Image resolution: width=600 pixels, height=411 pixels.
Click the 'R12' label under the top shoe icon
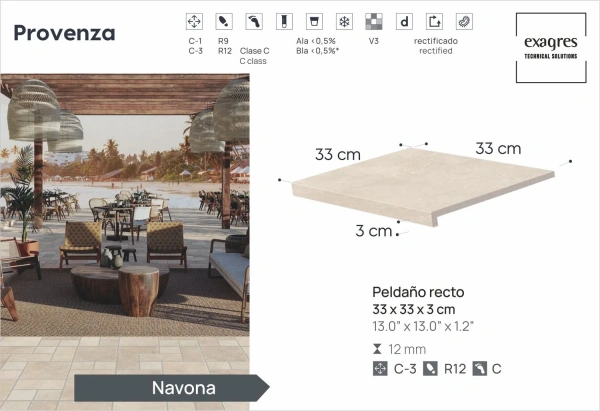tap(225, 51)
